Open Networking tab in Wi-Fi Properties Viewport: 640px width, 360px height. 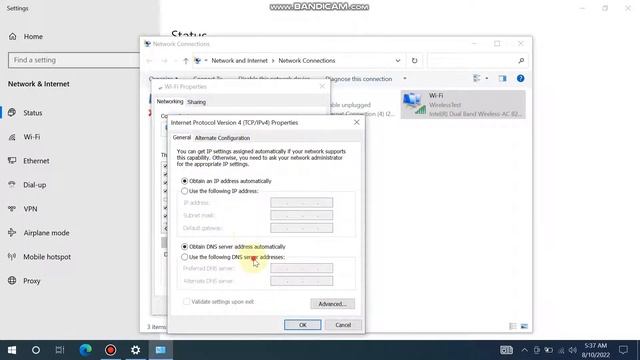pyautogui.click(x=170, y=102)
